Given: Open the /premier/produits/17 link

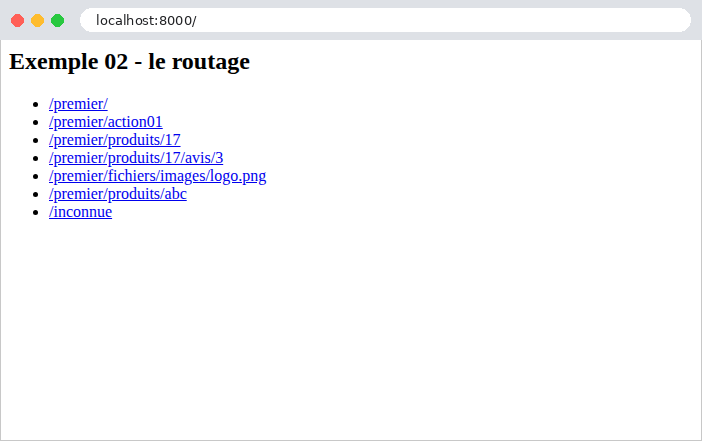Looking at the screenshot, I should pyautogui.click(x=115, y=140).
